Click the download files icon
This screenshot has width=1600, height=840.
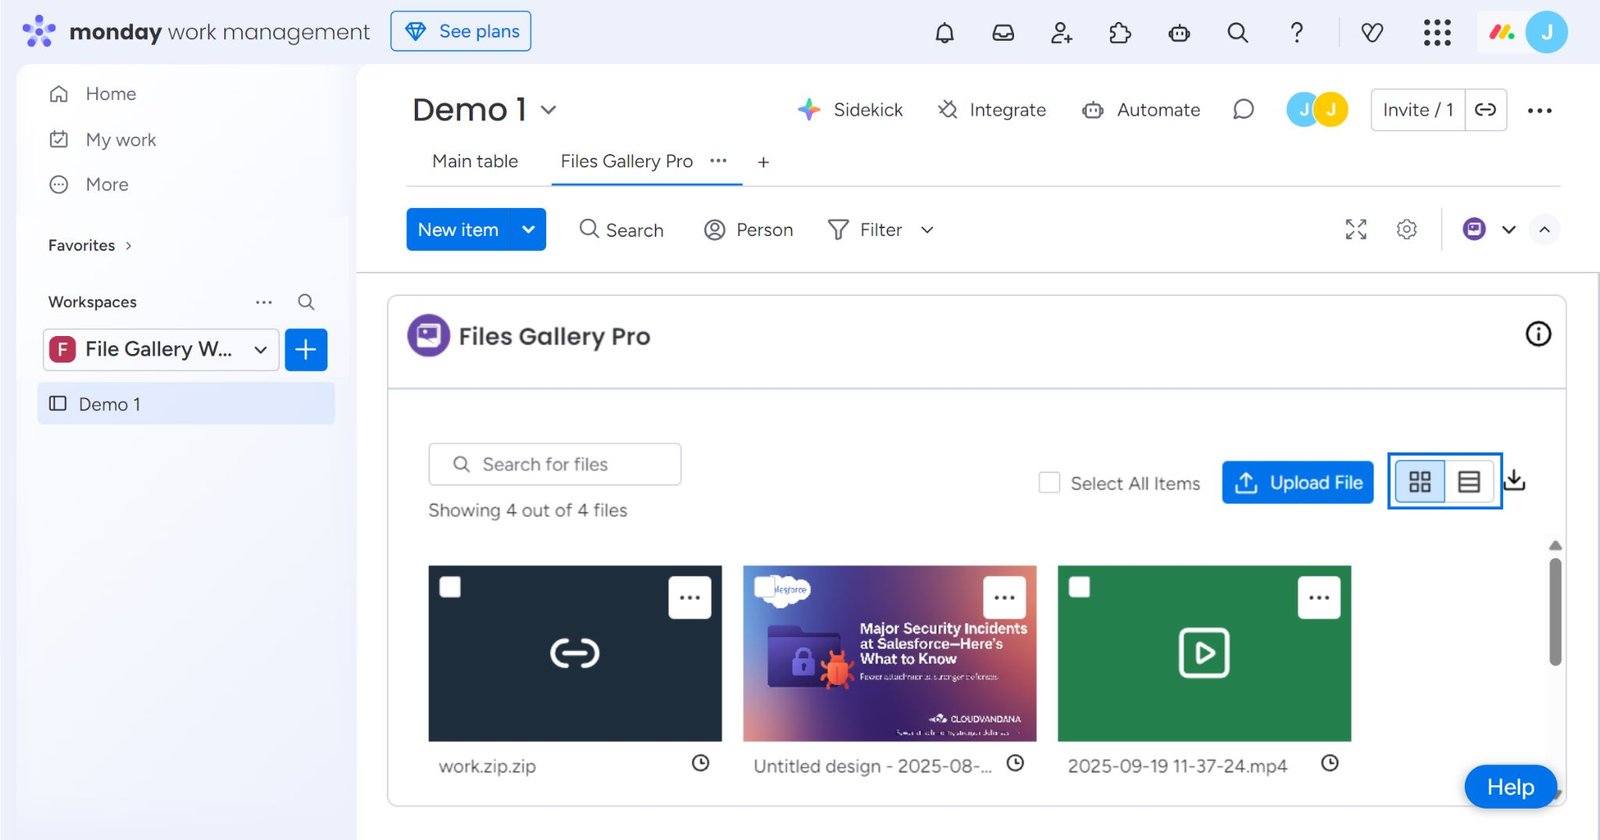(x=1515, y=480)
